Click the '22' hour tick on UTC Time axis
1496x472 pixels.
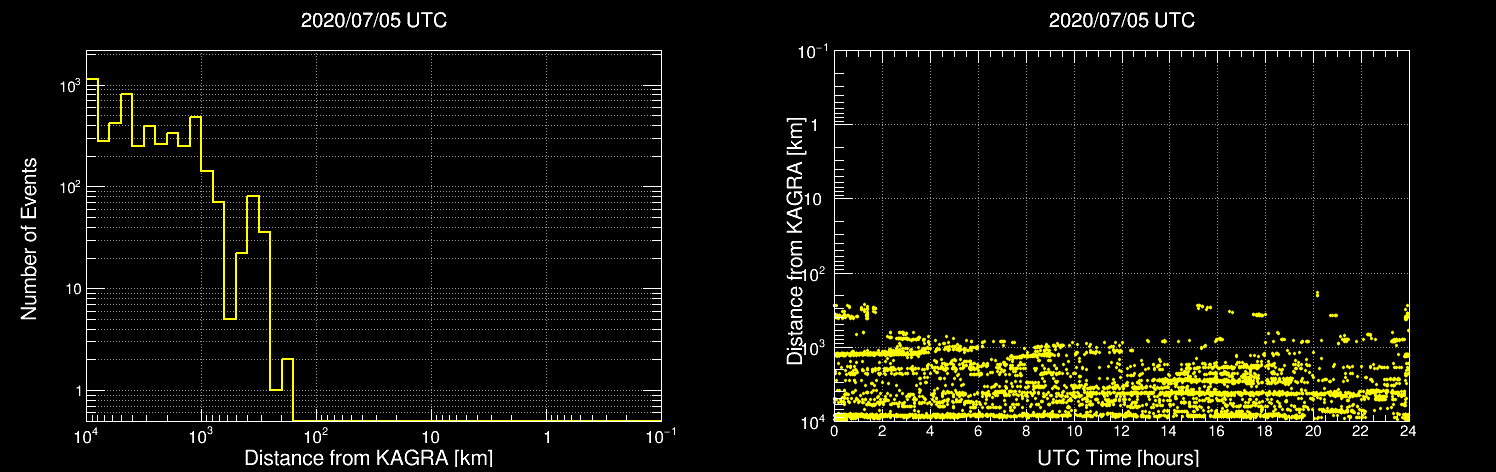[1361, 431]
